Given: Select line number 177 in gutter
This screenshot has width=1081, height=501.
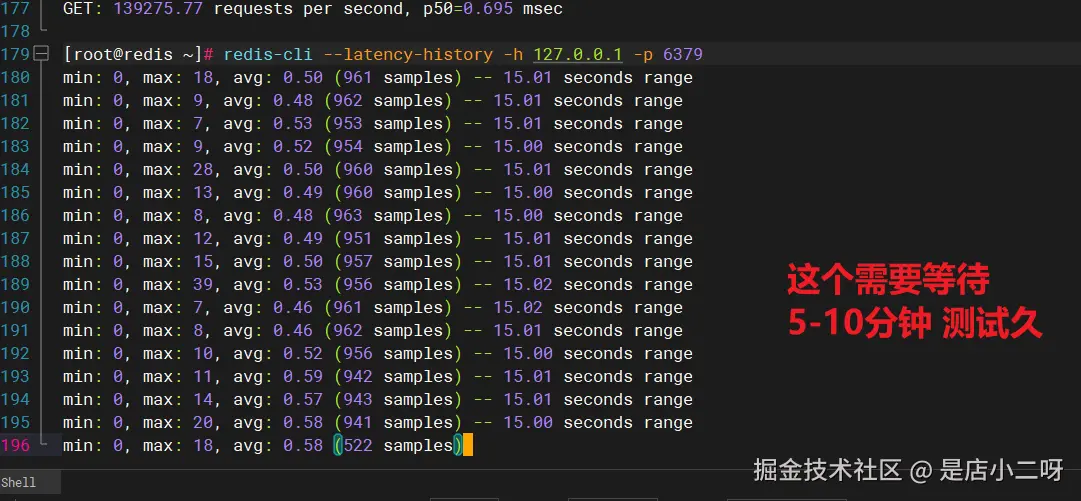Looking at the screenshot, I should 15,9.
